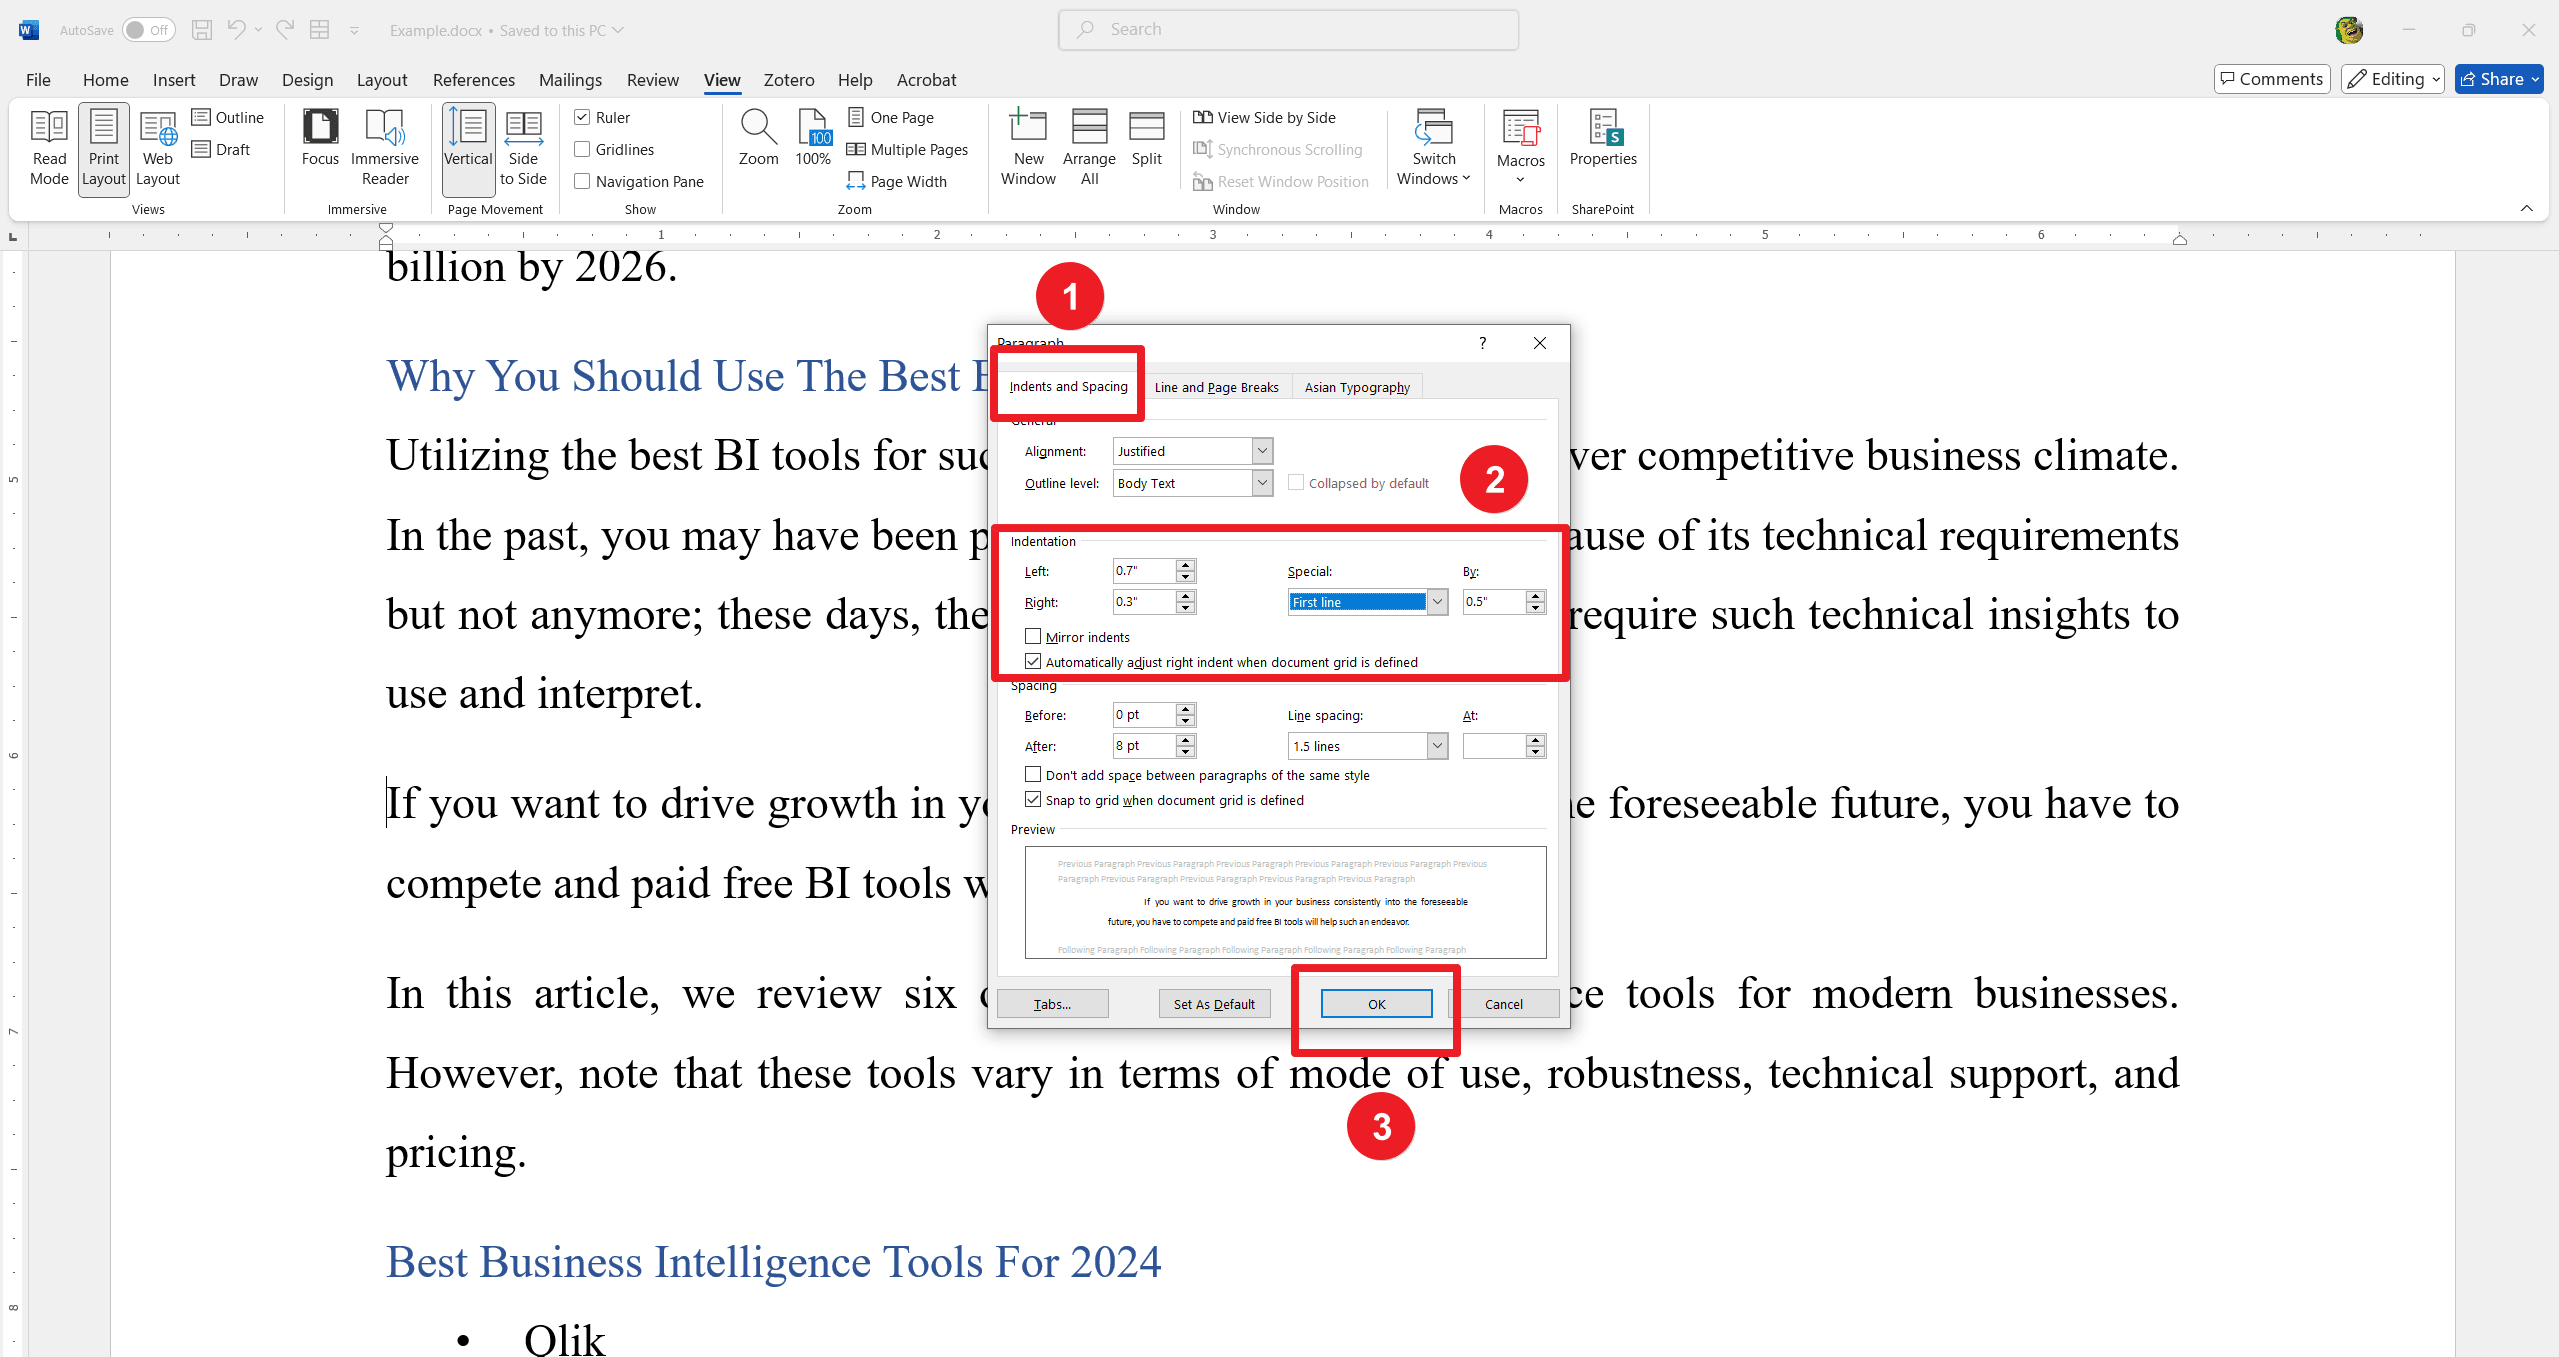Toggle Mirror indents checkbox

1032,636
